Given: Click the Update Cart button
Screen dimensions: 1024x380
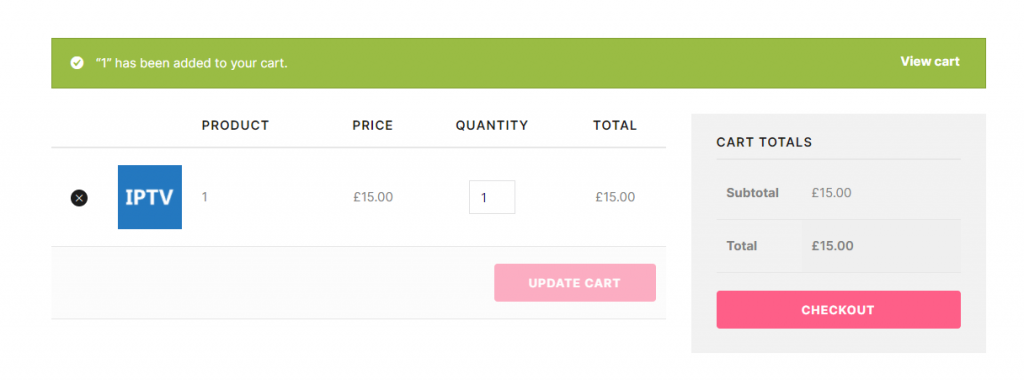Looking at the screenshot, I should (575, 283).
